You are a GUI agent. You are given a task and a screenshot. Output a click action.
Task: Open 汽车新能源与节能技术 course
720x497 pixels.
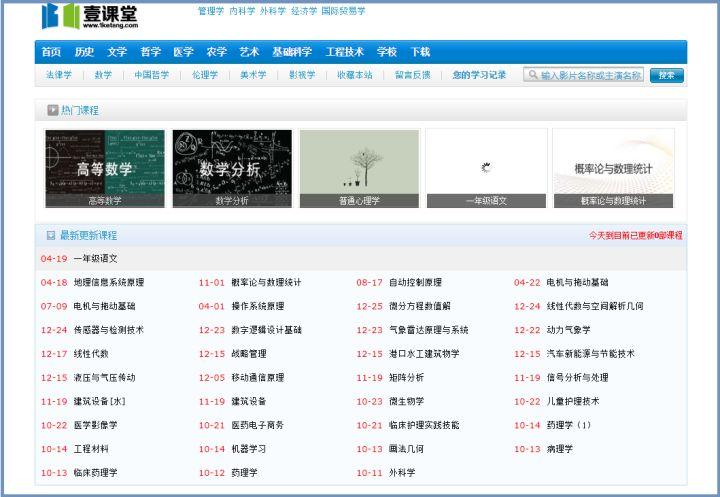[x=591, y=354]
